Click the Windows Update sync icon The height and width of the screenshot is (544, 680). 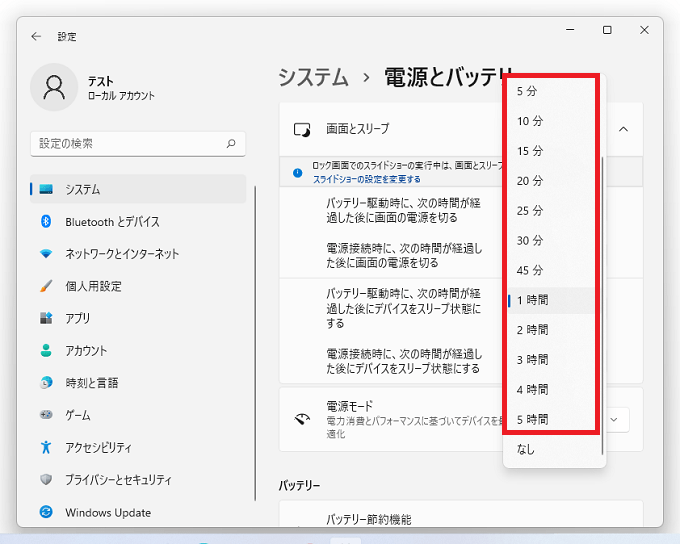point(46,512)
